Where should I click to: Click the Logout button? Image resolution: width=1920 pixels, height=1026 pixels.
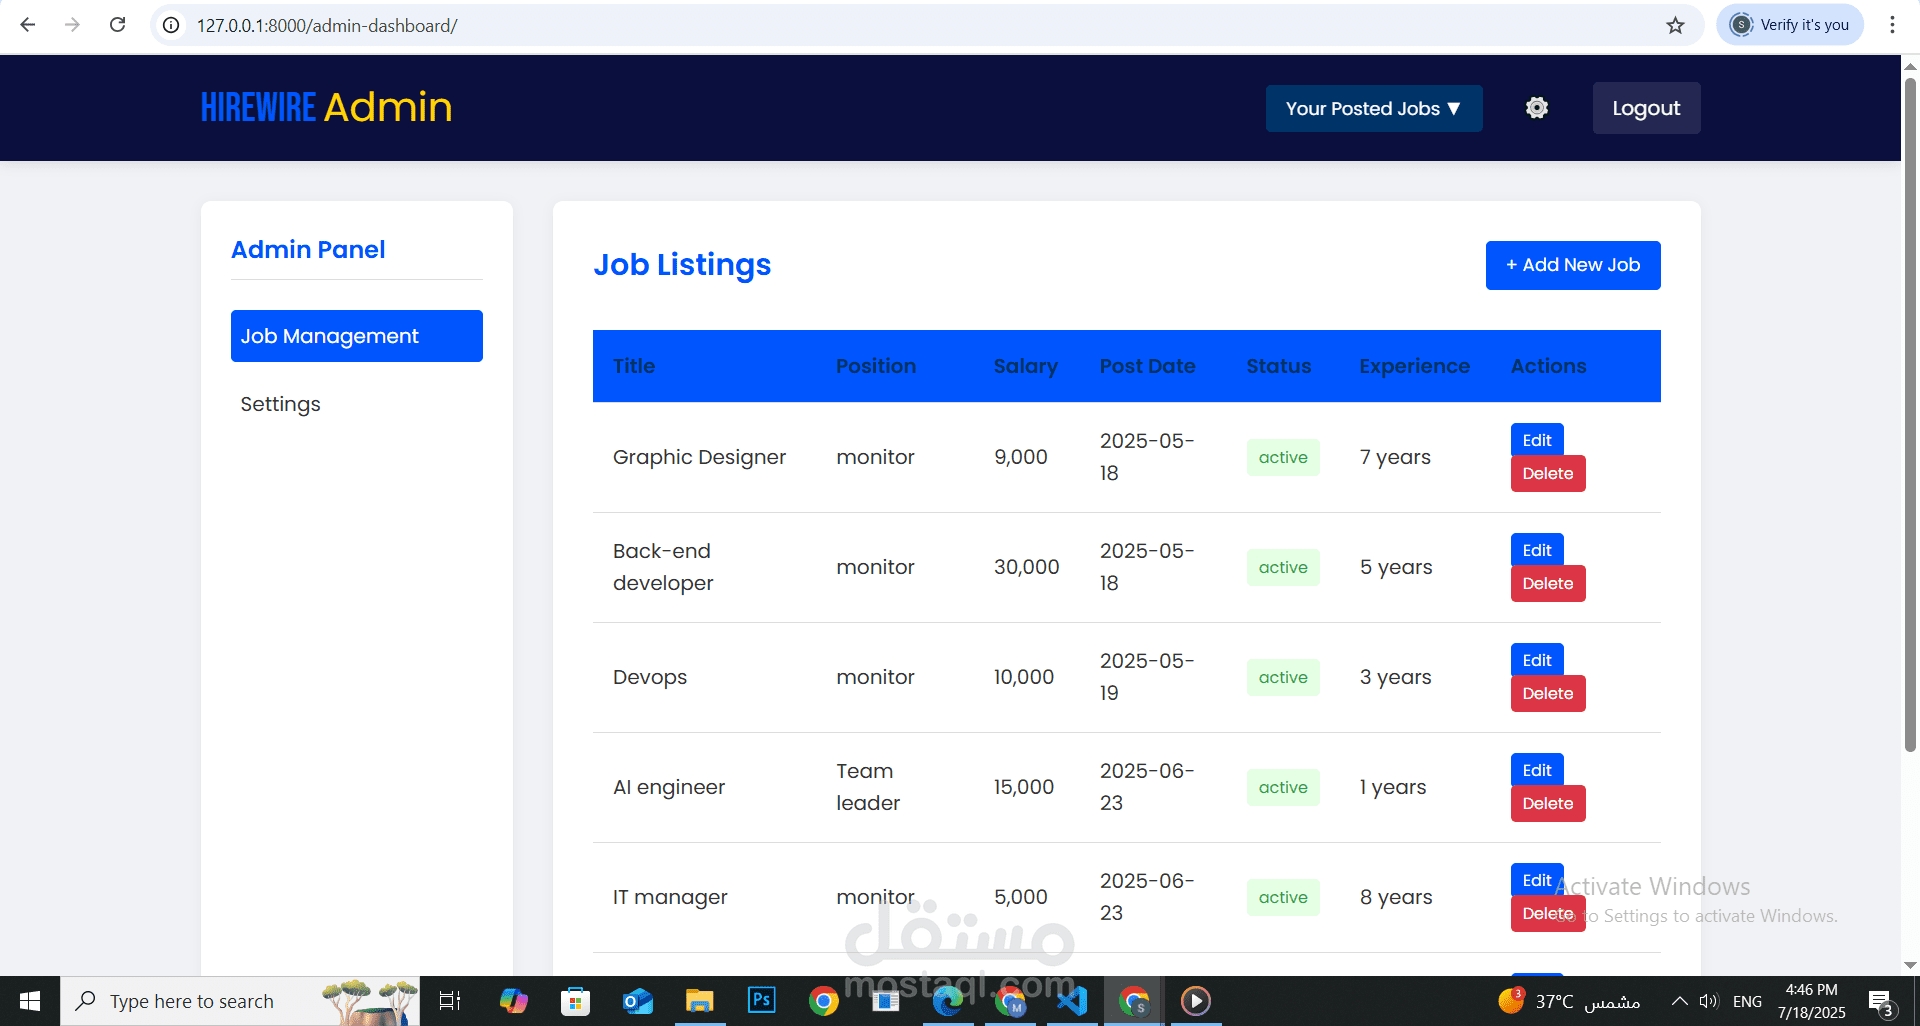click(x=1645, y=108)
